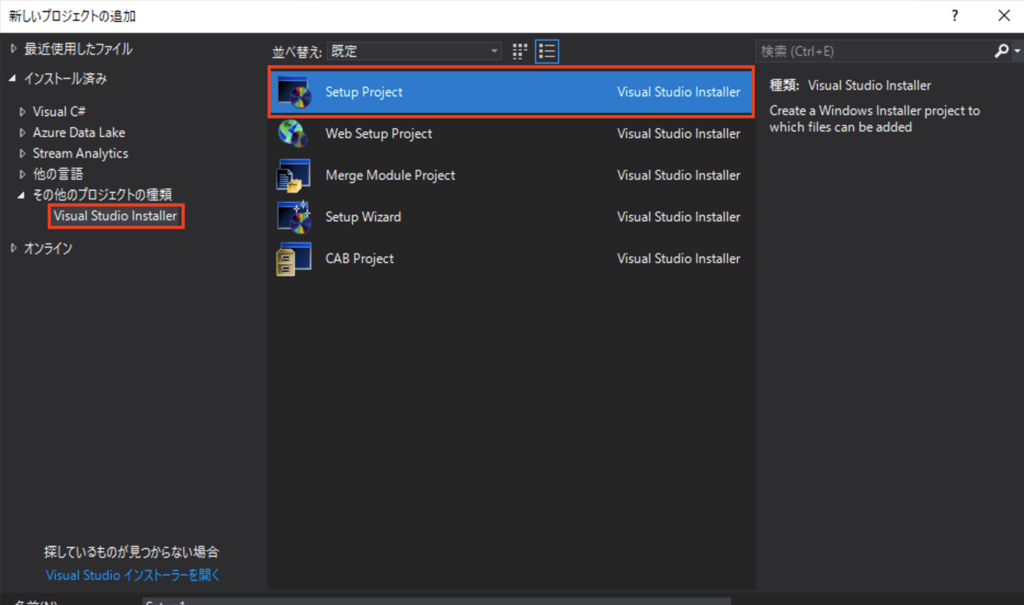Click the 最近使用したファイル label
1024x605 pixels.
(x=78, y=49)
